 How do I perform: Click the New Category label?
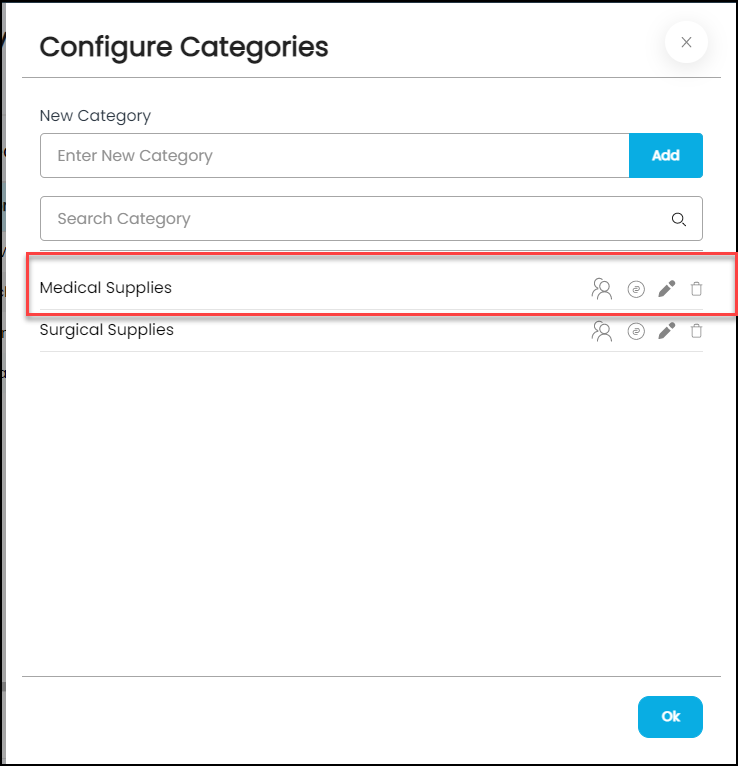pyautogui.click(x=95, y=116)
